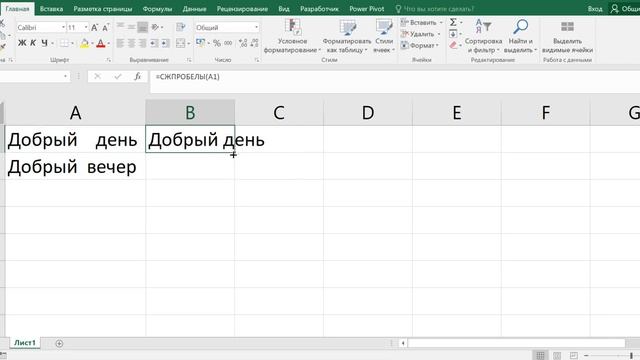Image resolution: width=640 pixels, height=360 pixels.
Task: Click the accounting number format icon
Action: (x=200, y=43)
